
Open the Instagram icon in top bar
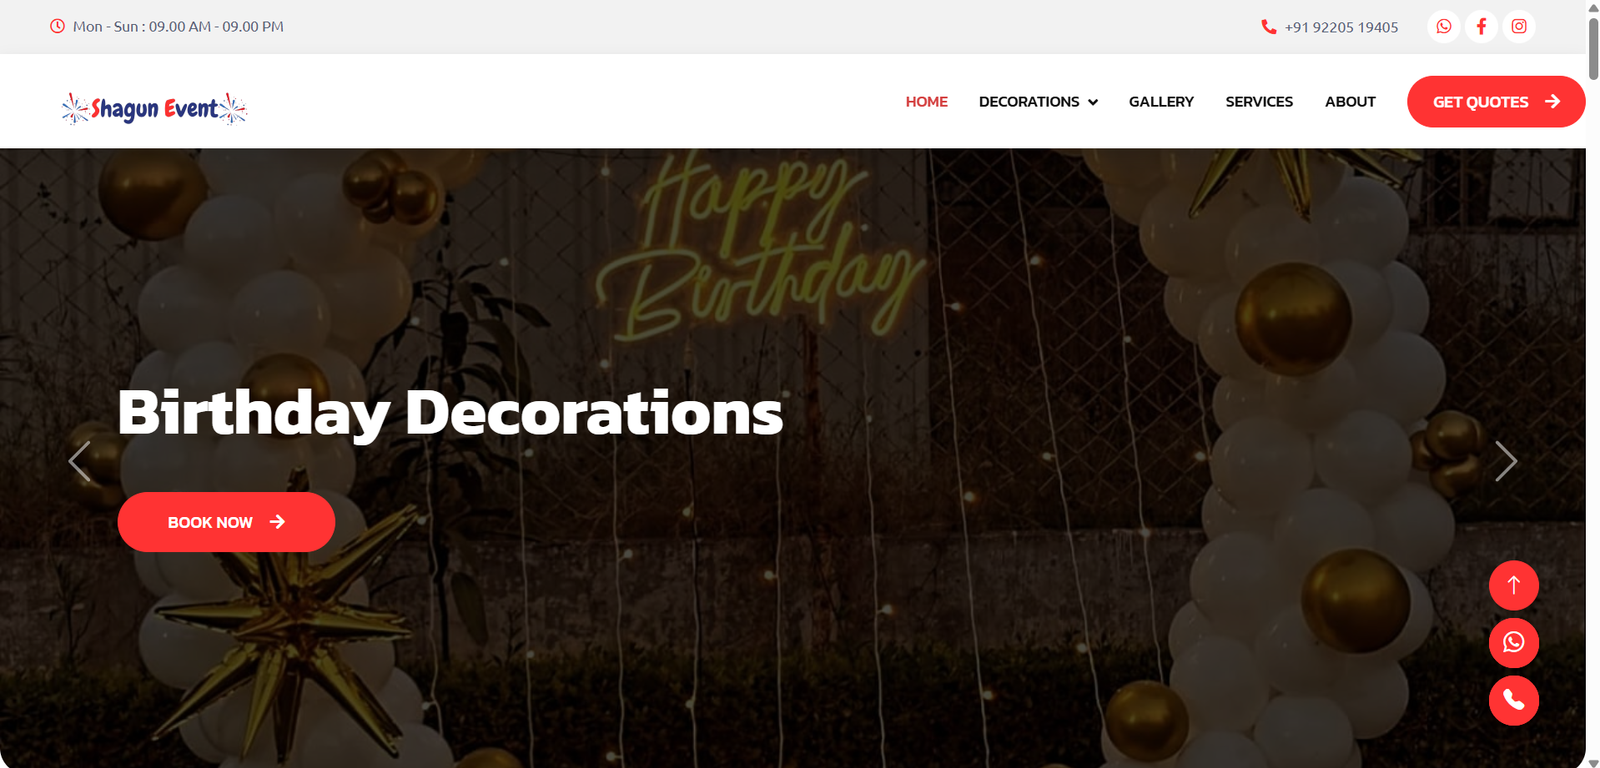pos(1519,27)
